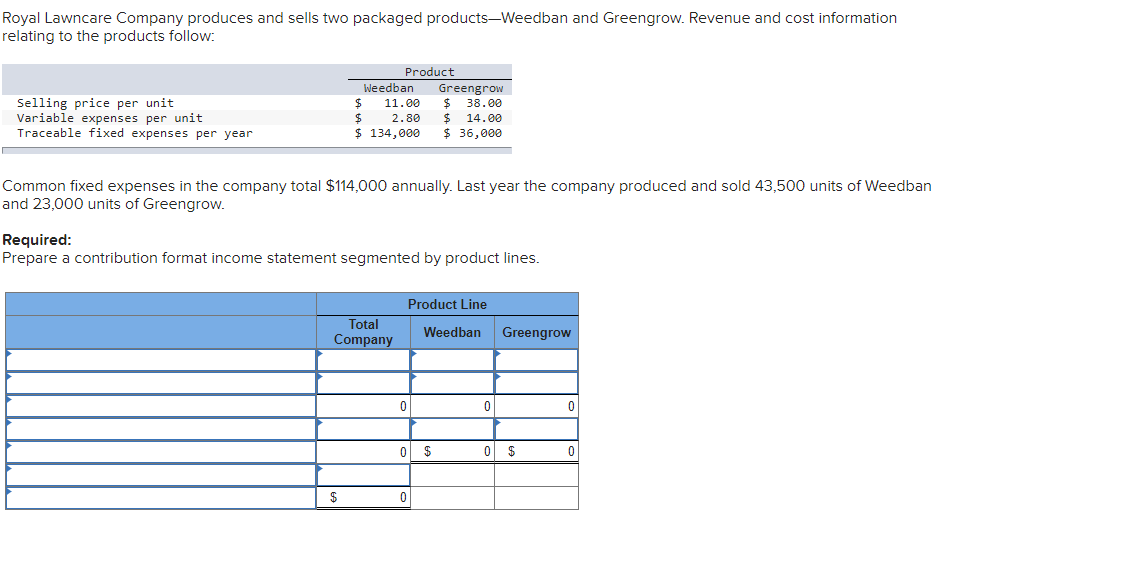Image resolution: width=1141 pixels, height=569 pixels.
Task: Click Greengrow selling price 38.00
Action: click(484, 103)
